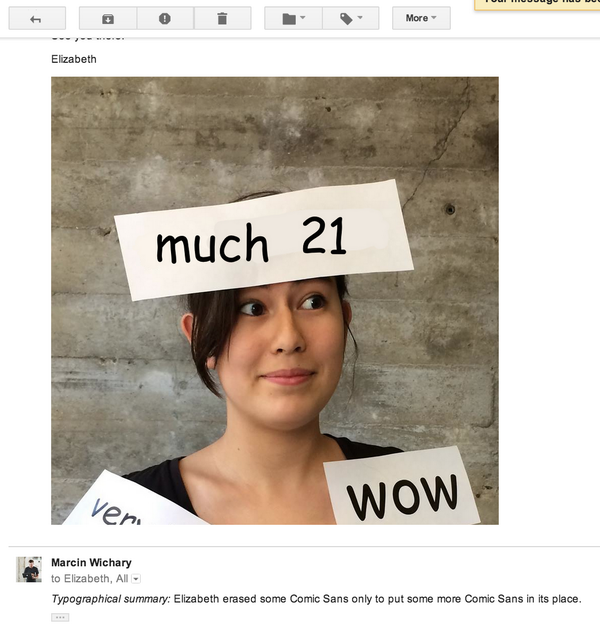Image resolution: width=600 pixels, height=627 pixels.
Task: Open the More actions menu
Action: click(421, 18)
